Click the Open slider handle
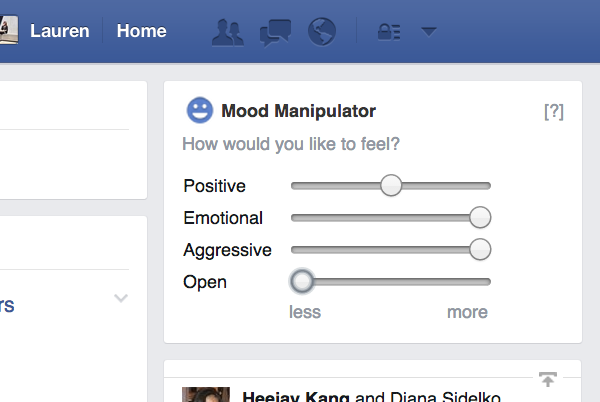This screenshot has width=600, height=402. [302, 281]
